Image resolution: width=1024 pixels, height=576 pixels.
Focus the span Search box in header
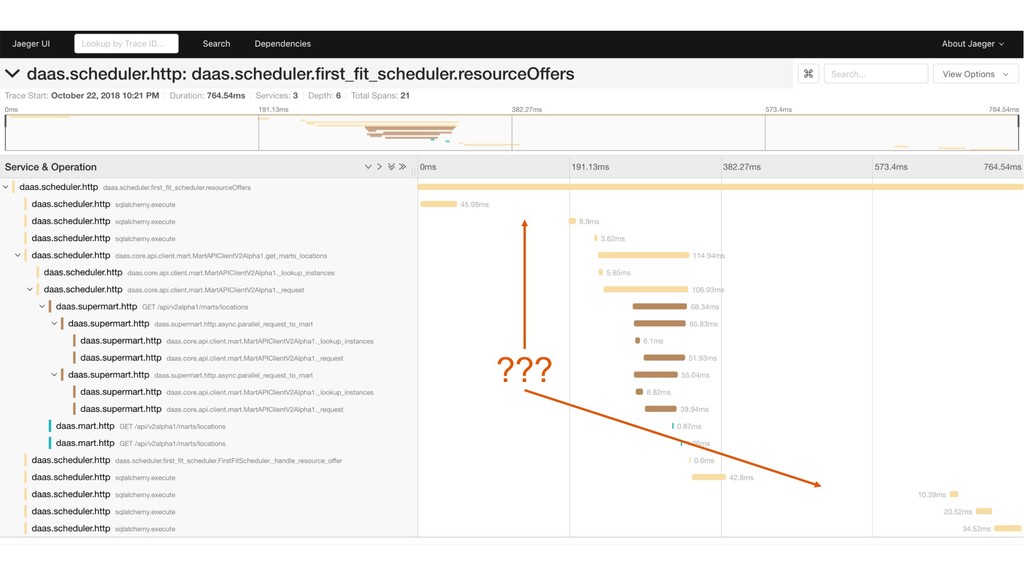pyautogui.click(x=876, y=74)
